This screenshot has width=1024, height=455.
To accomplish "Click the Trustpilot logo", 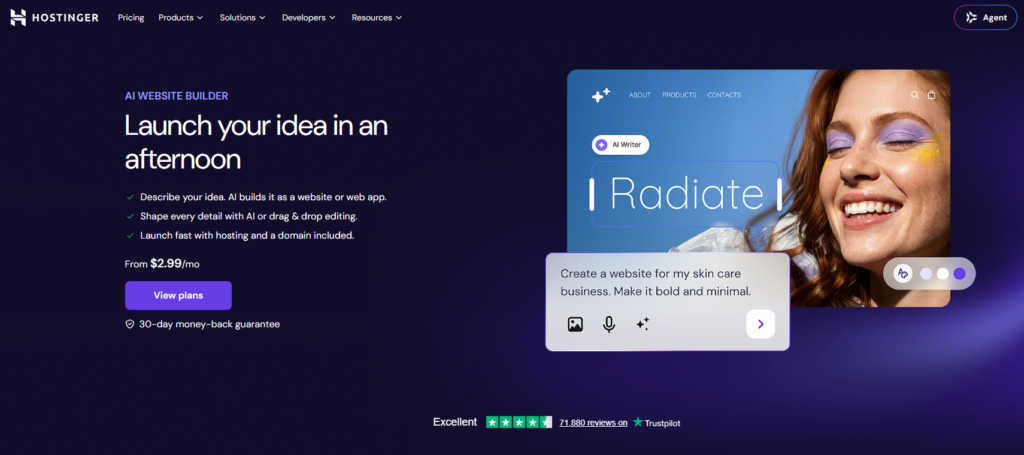I will point(656,423).
